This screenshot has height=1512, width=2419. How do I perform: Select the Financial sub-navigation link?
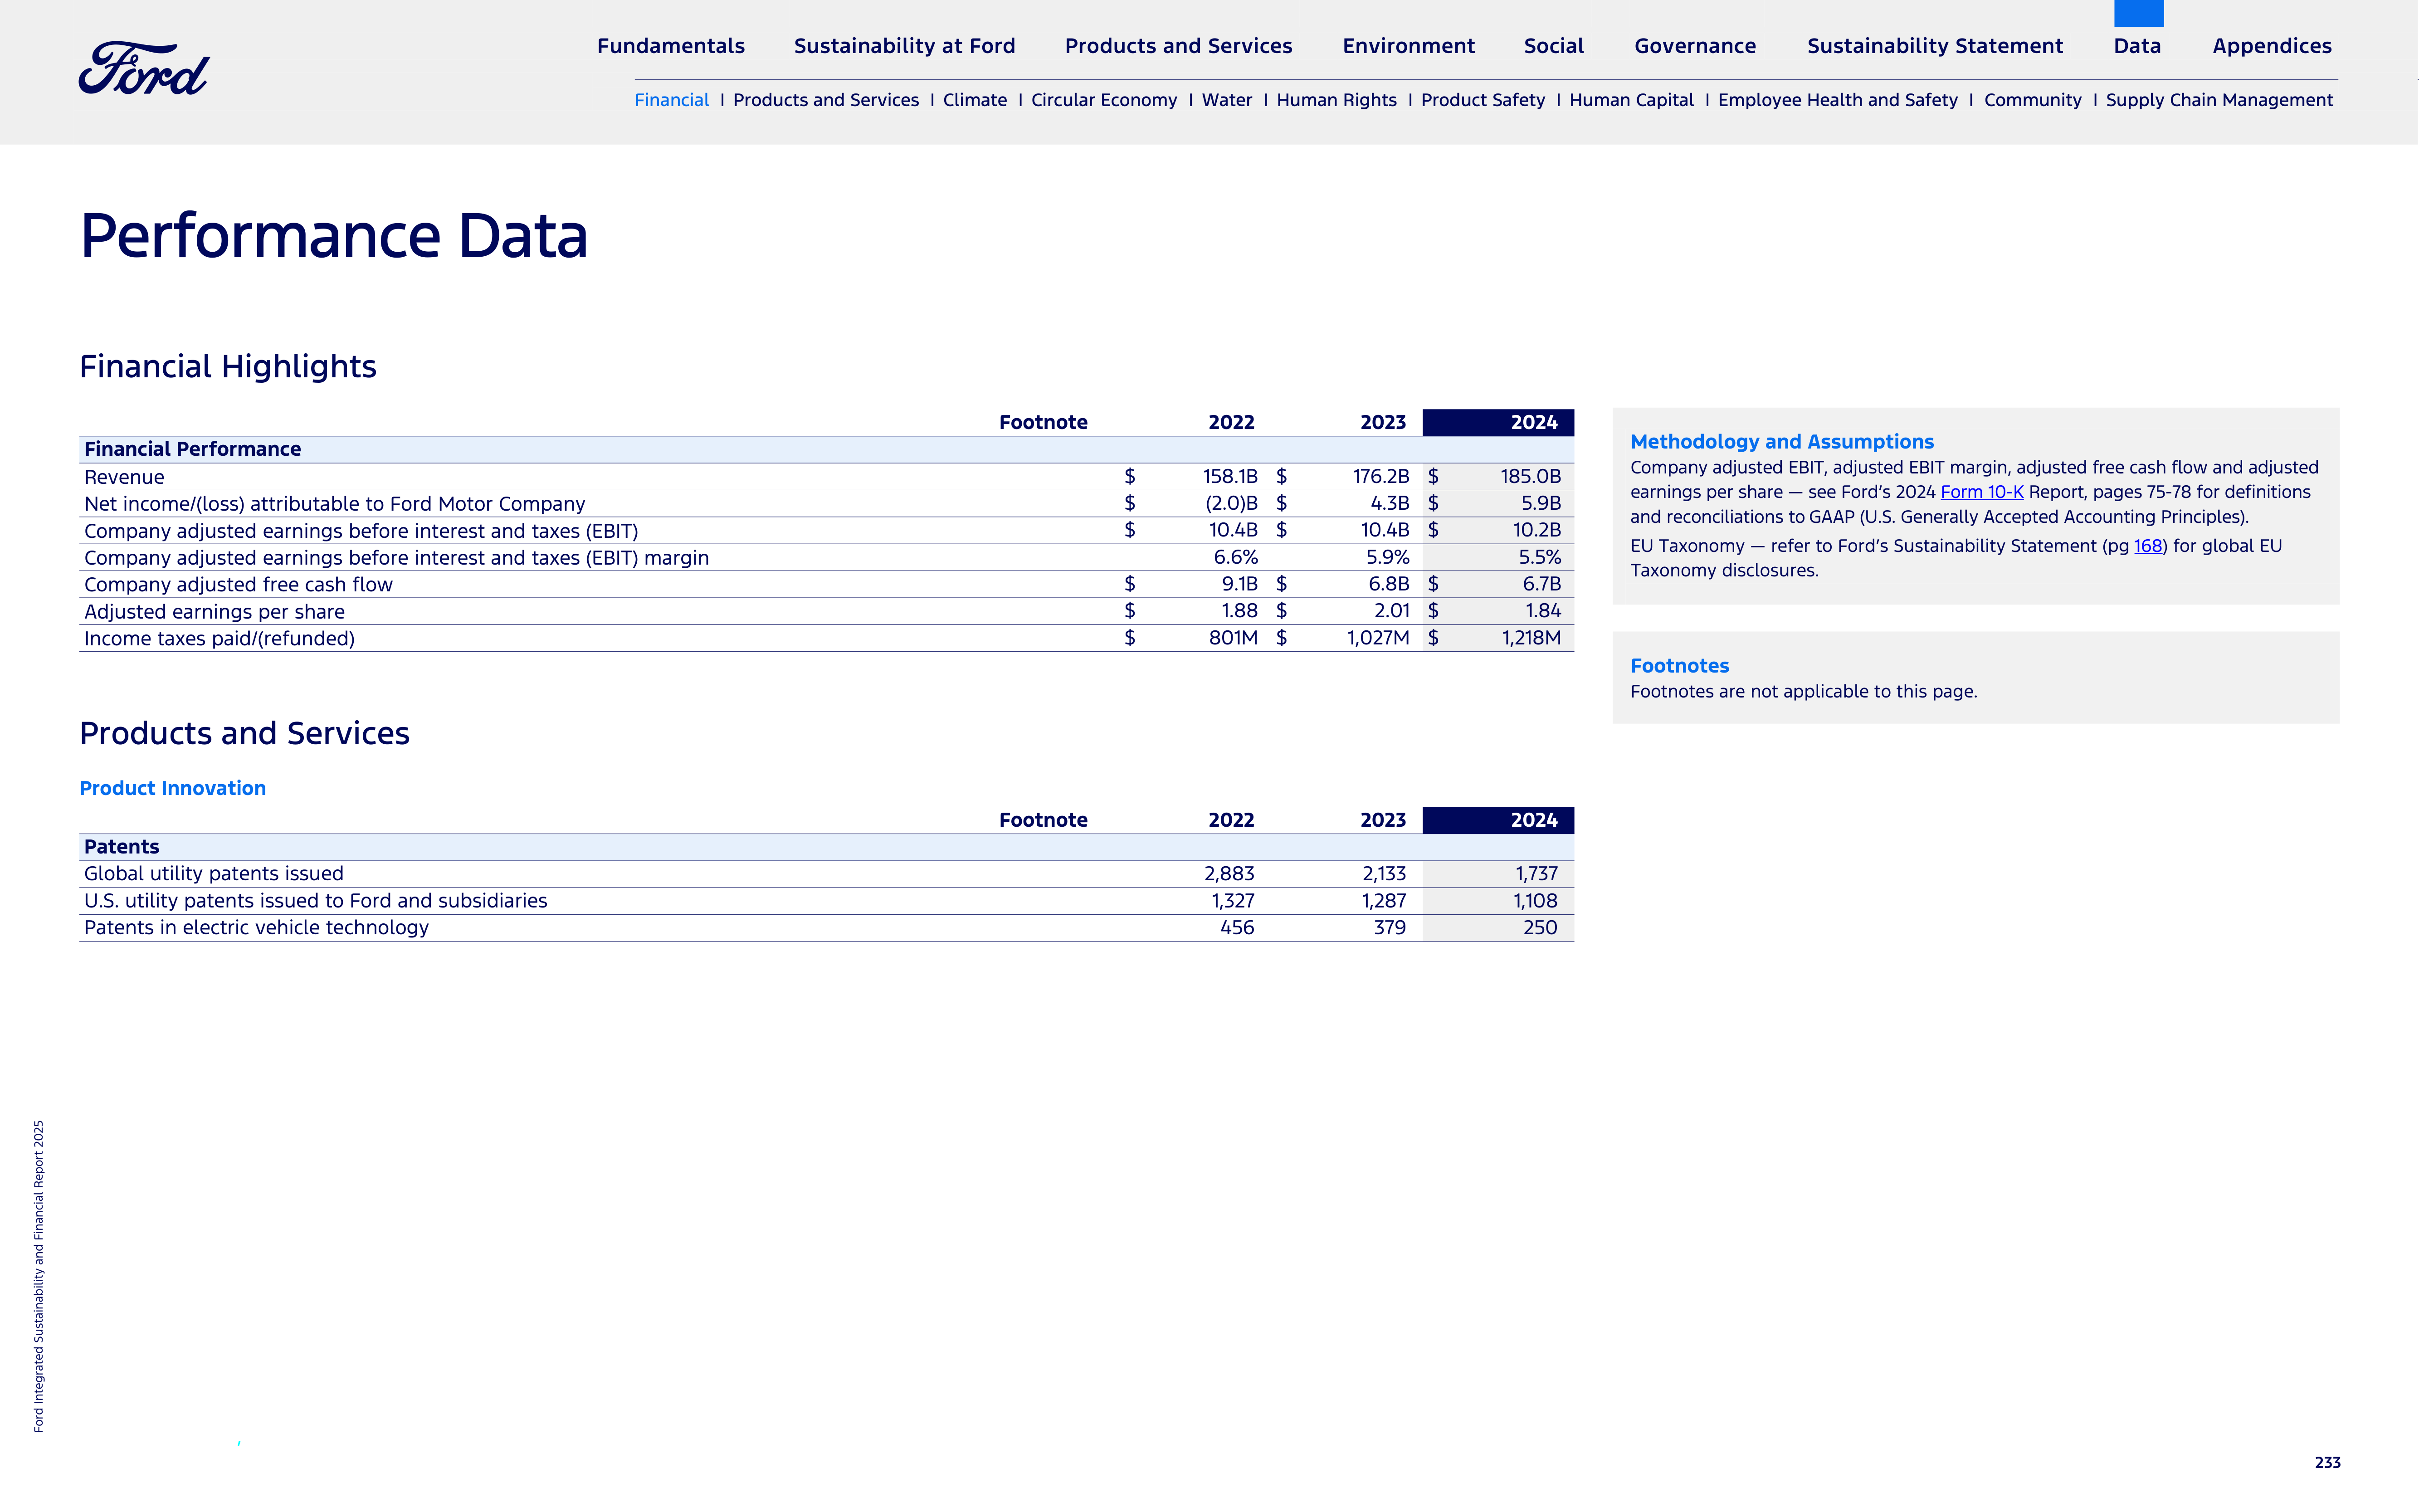(x=671, y=100)
